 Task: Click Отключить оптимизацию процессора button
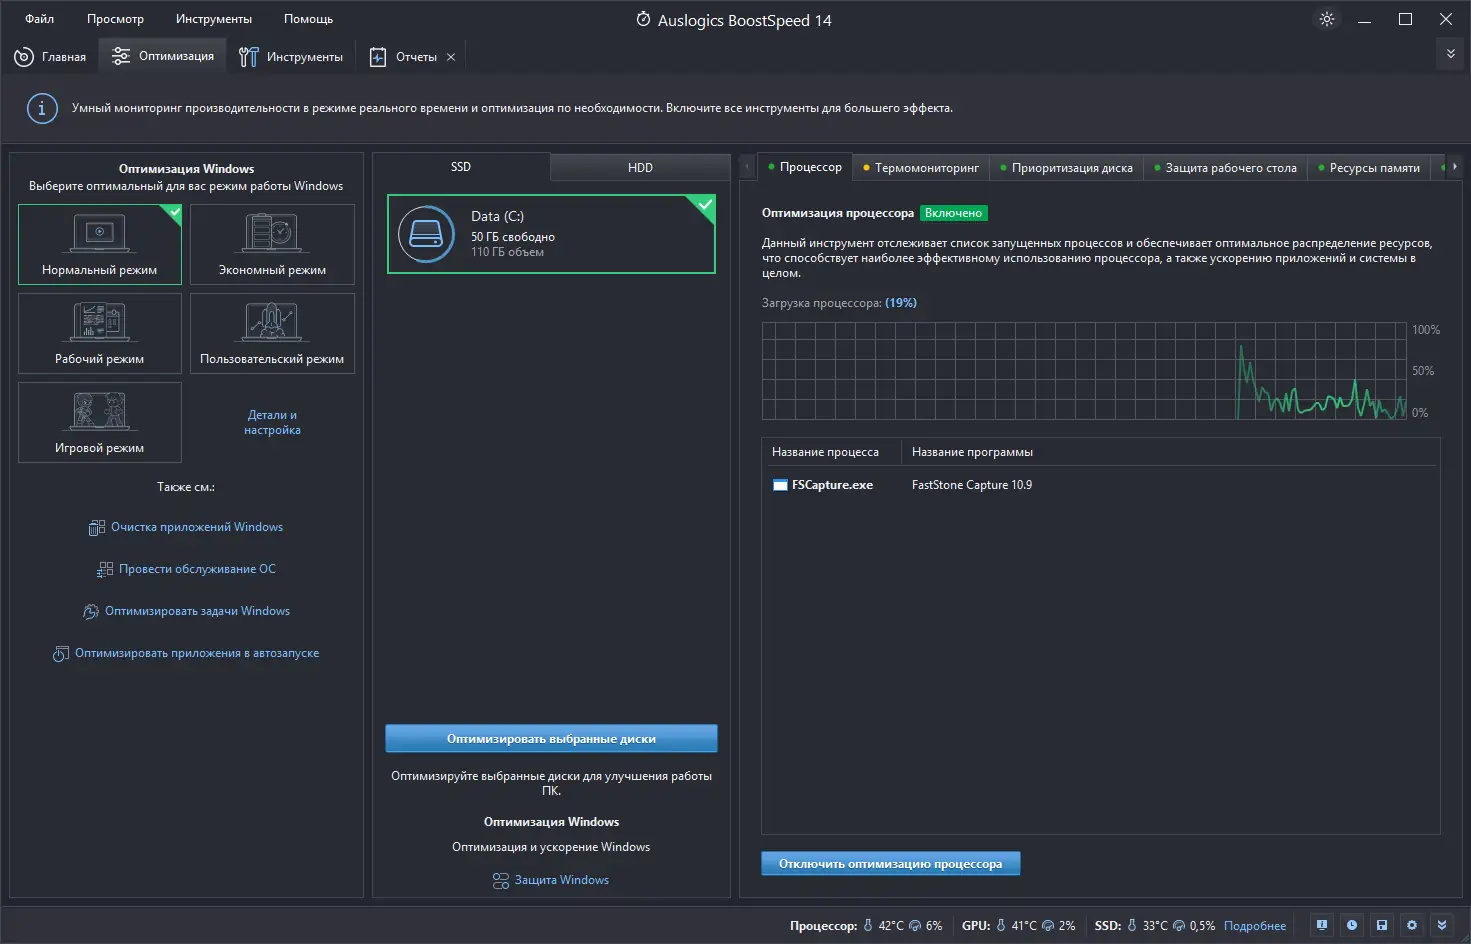coord(891,864)
